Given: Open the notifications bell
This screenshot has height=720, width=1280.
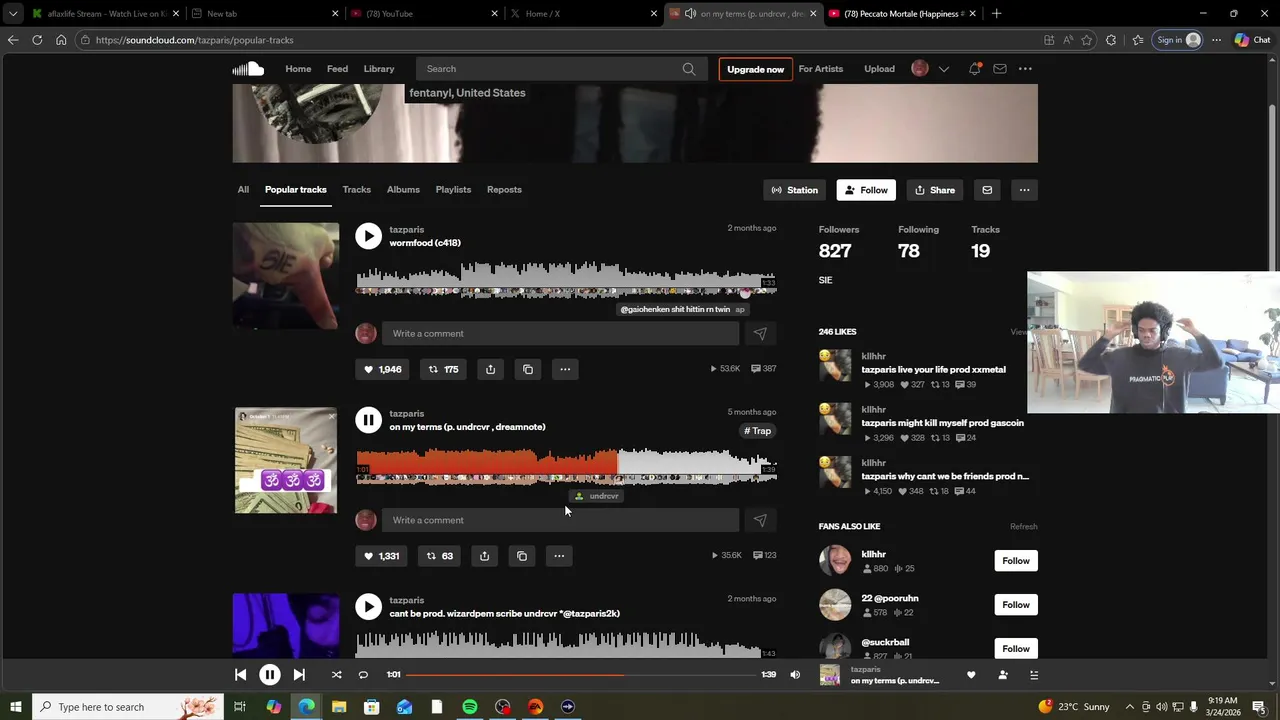Looking at the screenshot, I should click(x=974, y=69).
